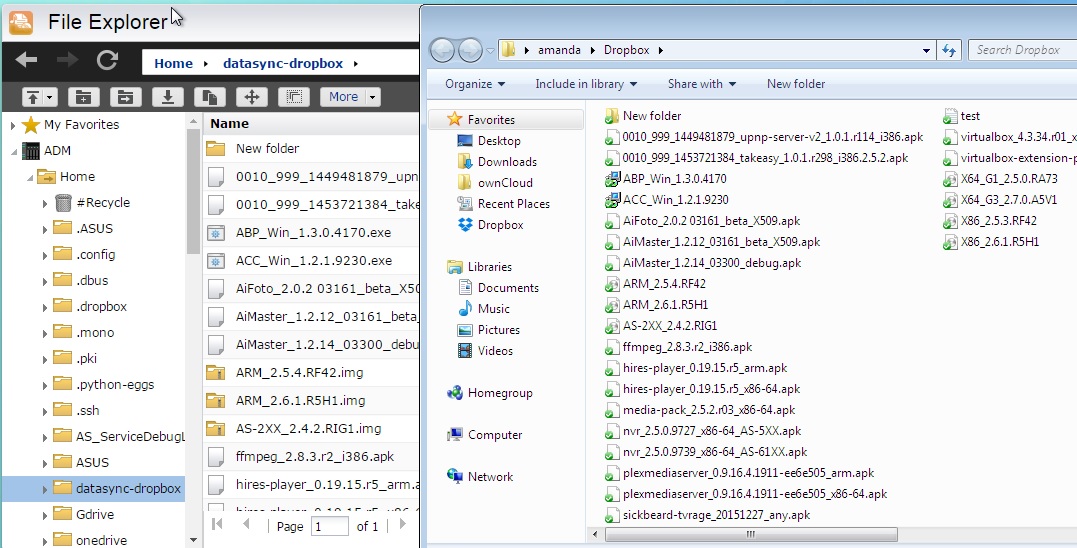Open Recent Places in navigation pane
The height and width of the screenshot is (548, 1077).
514,204
